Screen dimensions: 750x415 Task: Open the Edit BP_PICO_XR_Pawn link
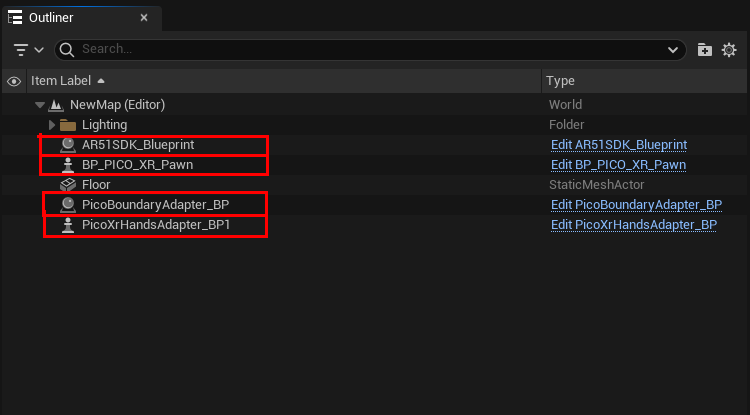pyautogui.click(x=618, y=165)
